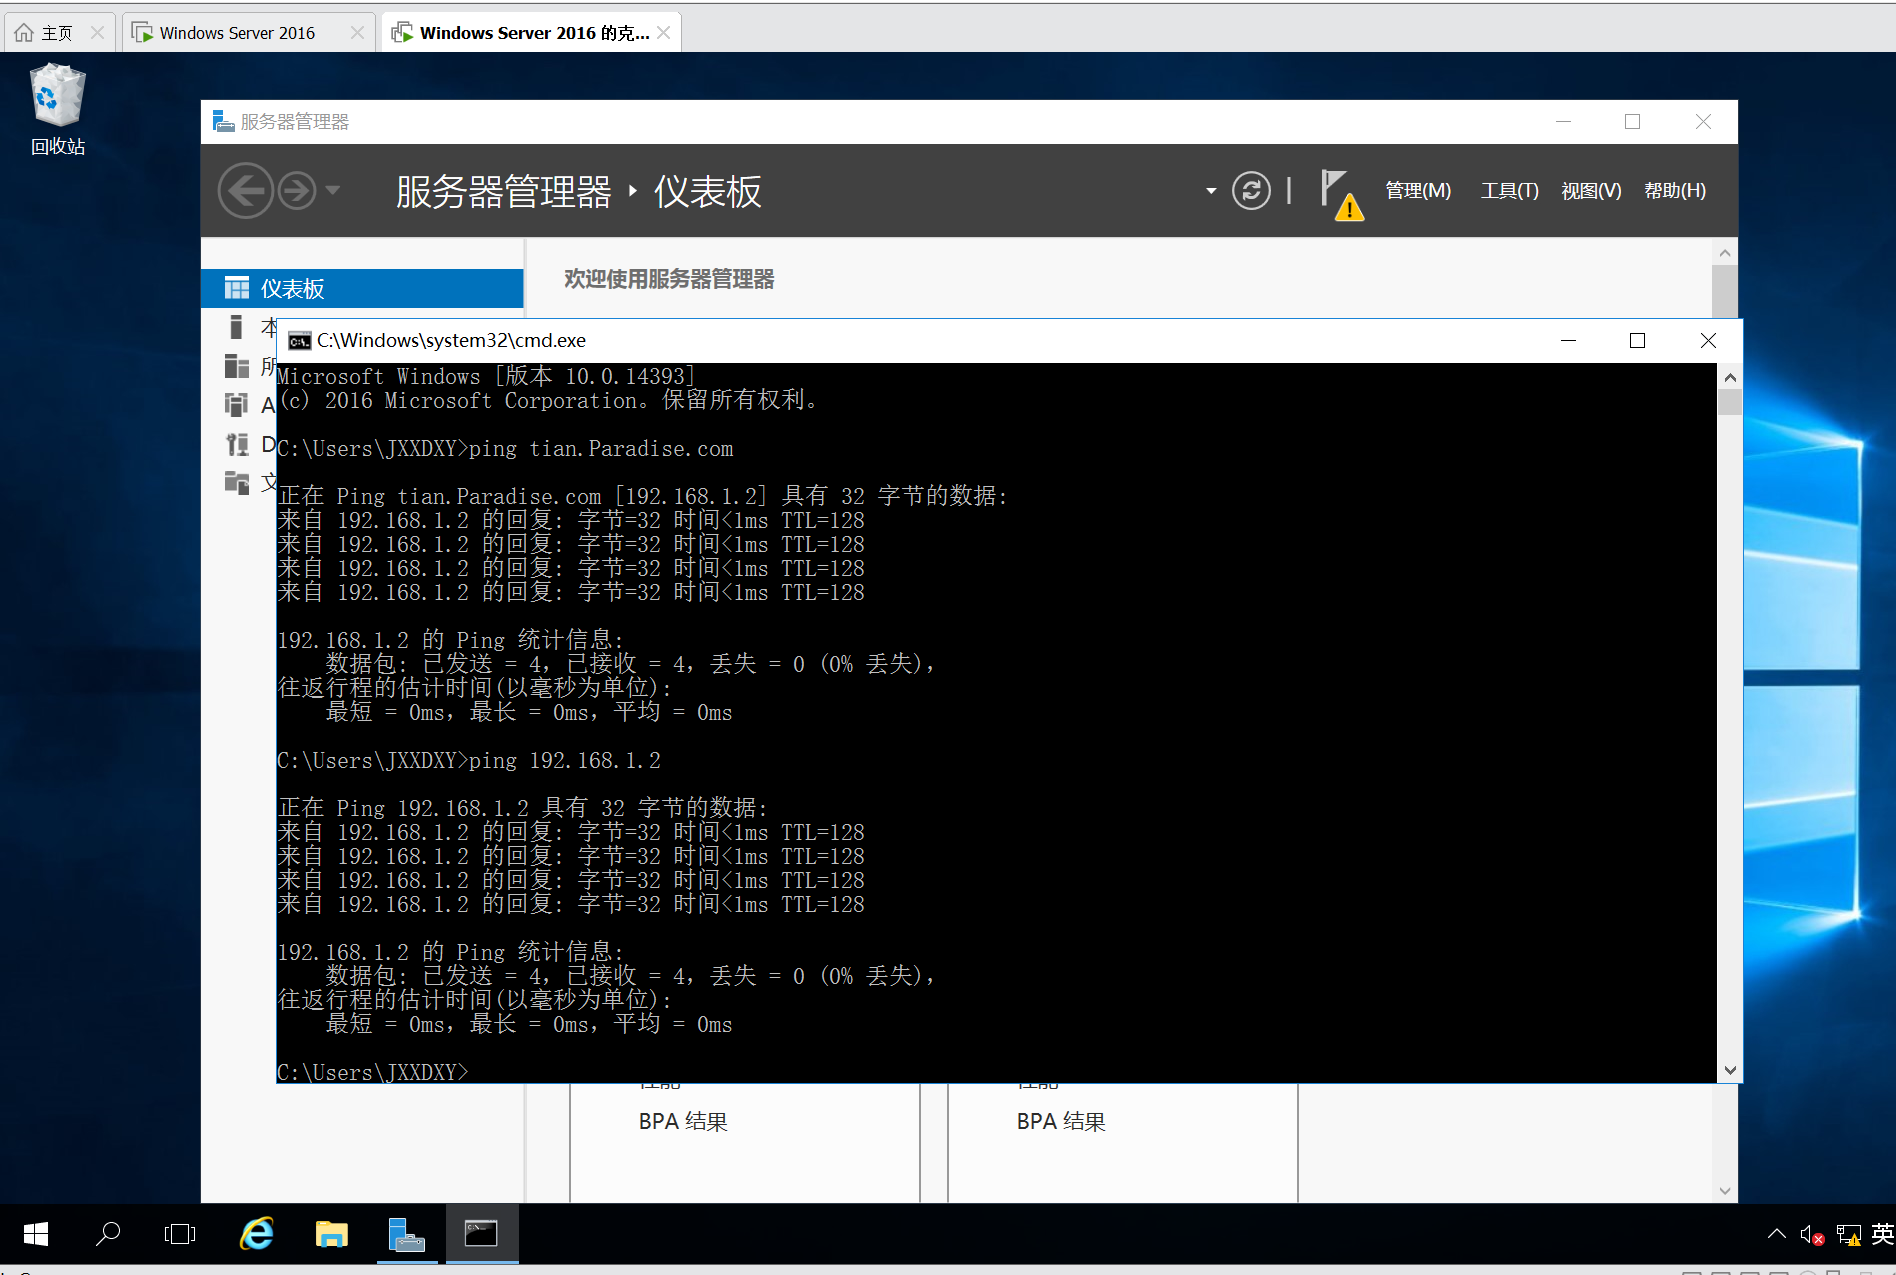Image resolution: width=1896 pixels, height=1275 pixels.
Task: Open the 管理(M) menu
Action: (1417, 190)
